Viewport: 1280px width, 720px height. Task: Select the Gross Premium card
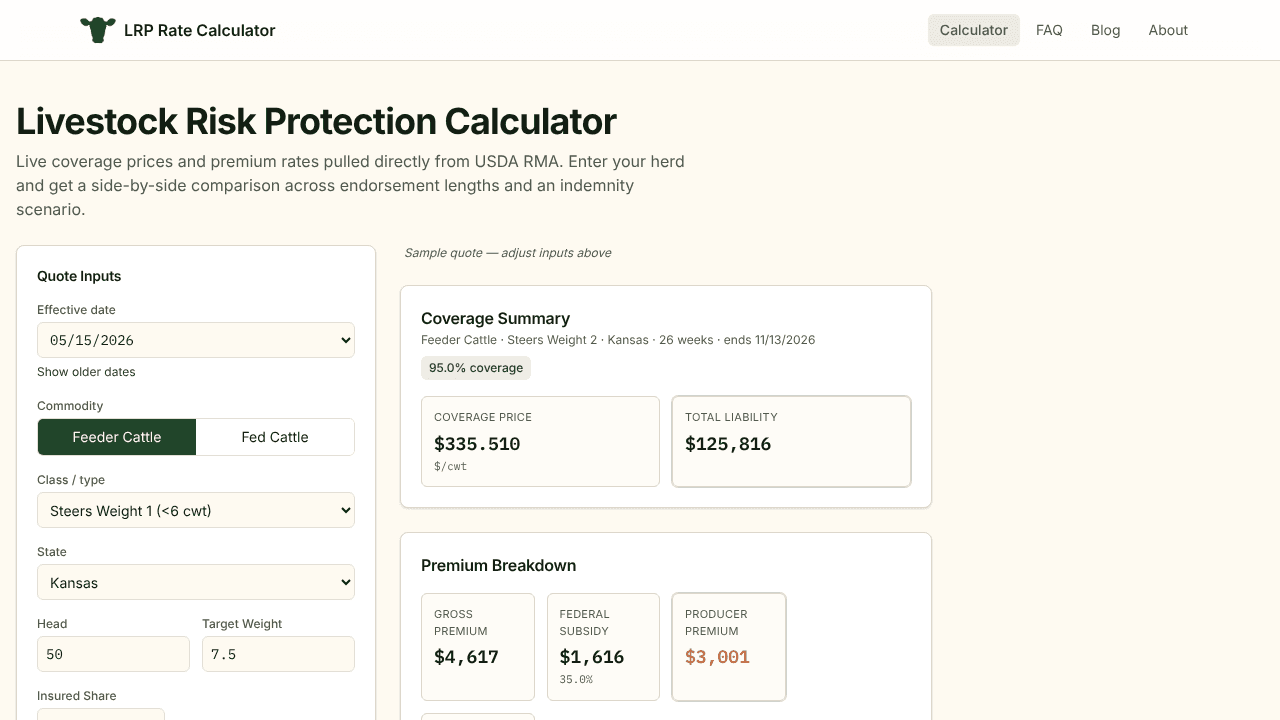[x=478, y=647]
